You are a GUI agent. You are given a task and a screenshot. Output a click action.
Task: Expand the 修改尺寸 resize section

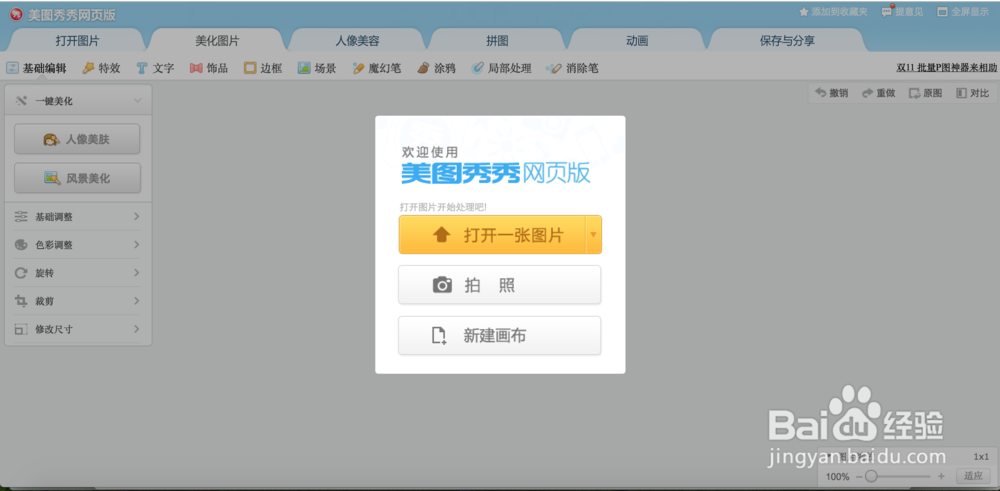(x=77, y=329)
